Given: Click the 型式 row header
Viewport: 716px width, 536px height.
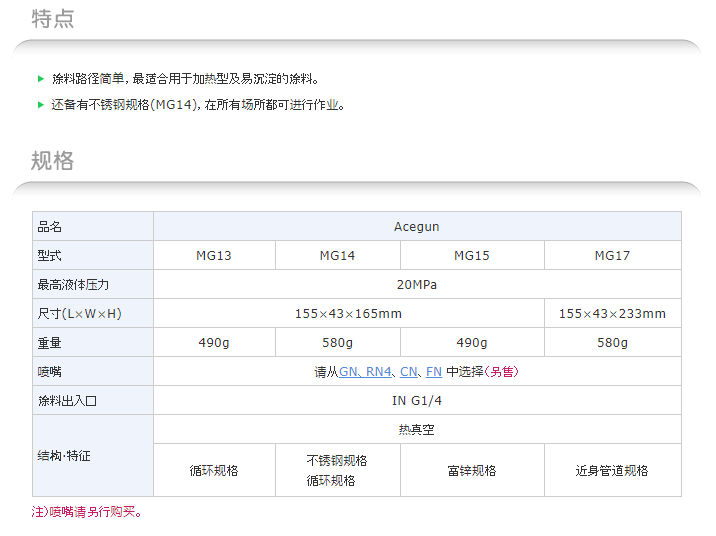Looking at the screenshot, I should 93,255.
